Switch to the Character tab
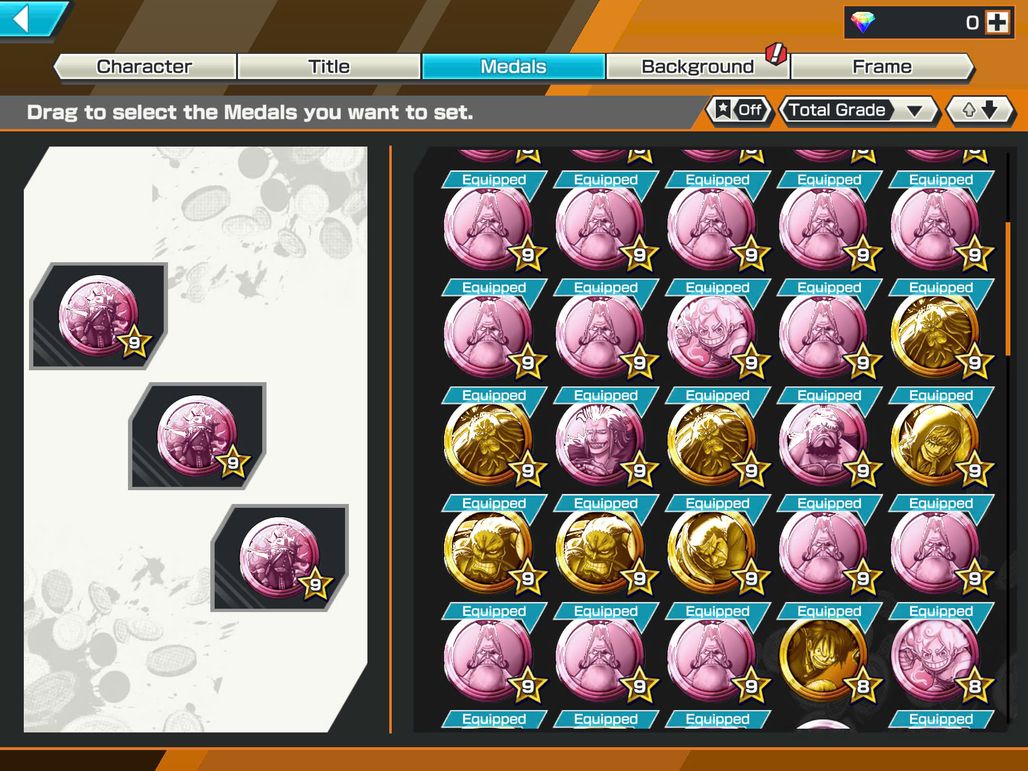This screenshot has height=771, width=1028. [144, 66]
